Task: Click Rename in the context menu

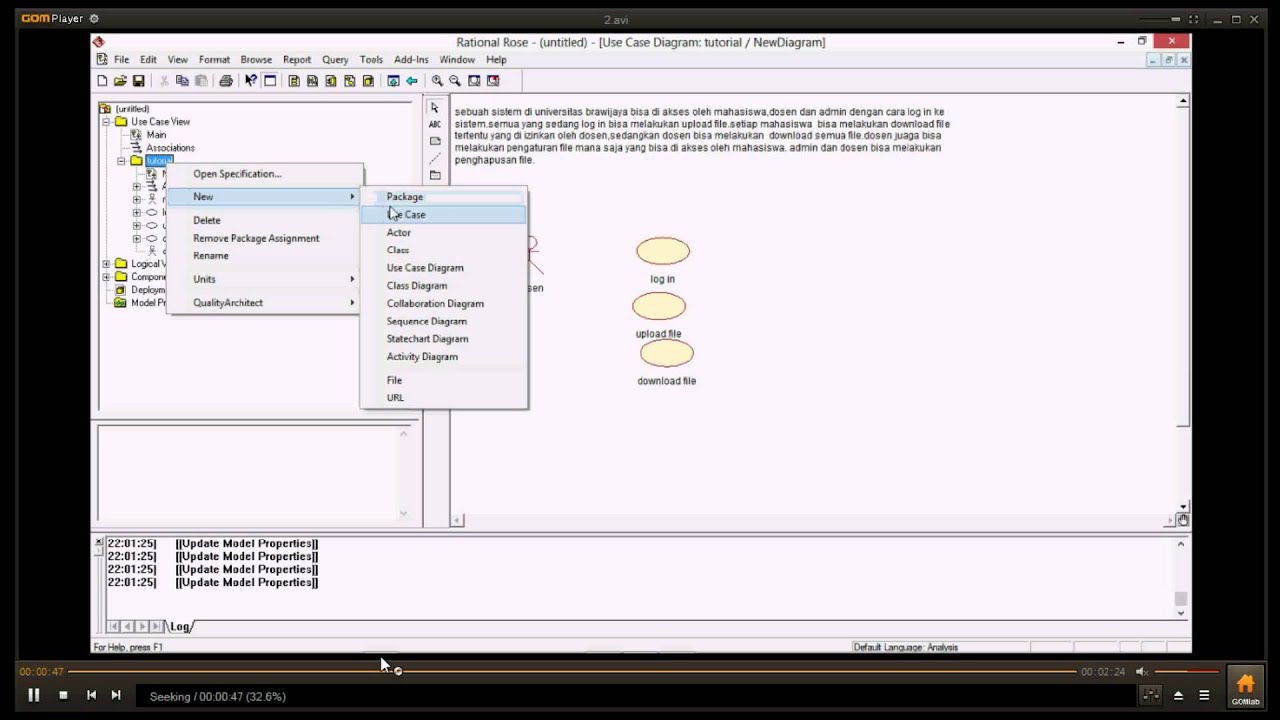Action: [265, 256]
